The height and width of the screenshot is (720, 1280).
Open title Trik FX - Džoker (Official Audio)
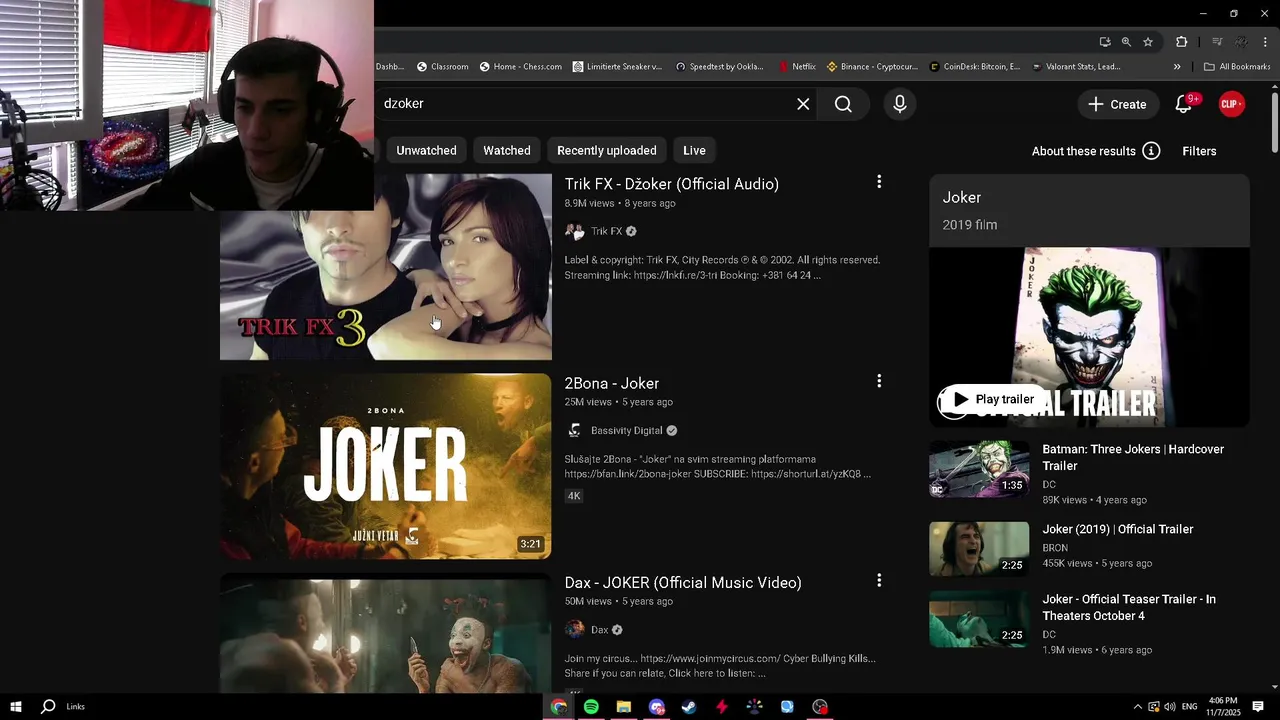(x=672, y=184)
